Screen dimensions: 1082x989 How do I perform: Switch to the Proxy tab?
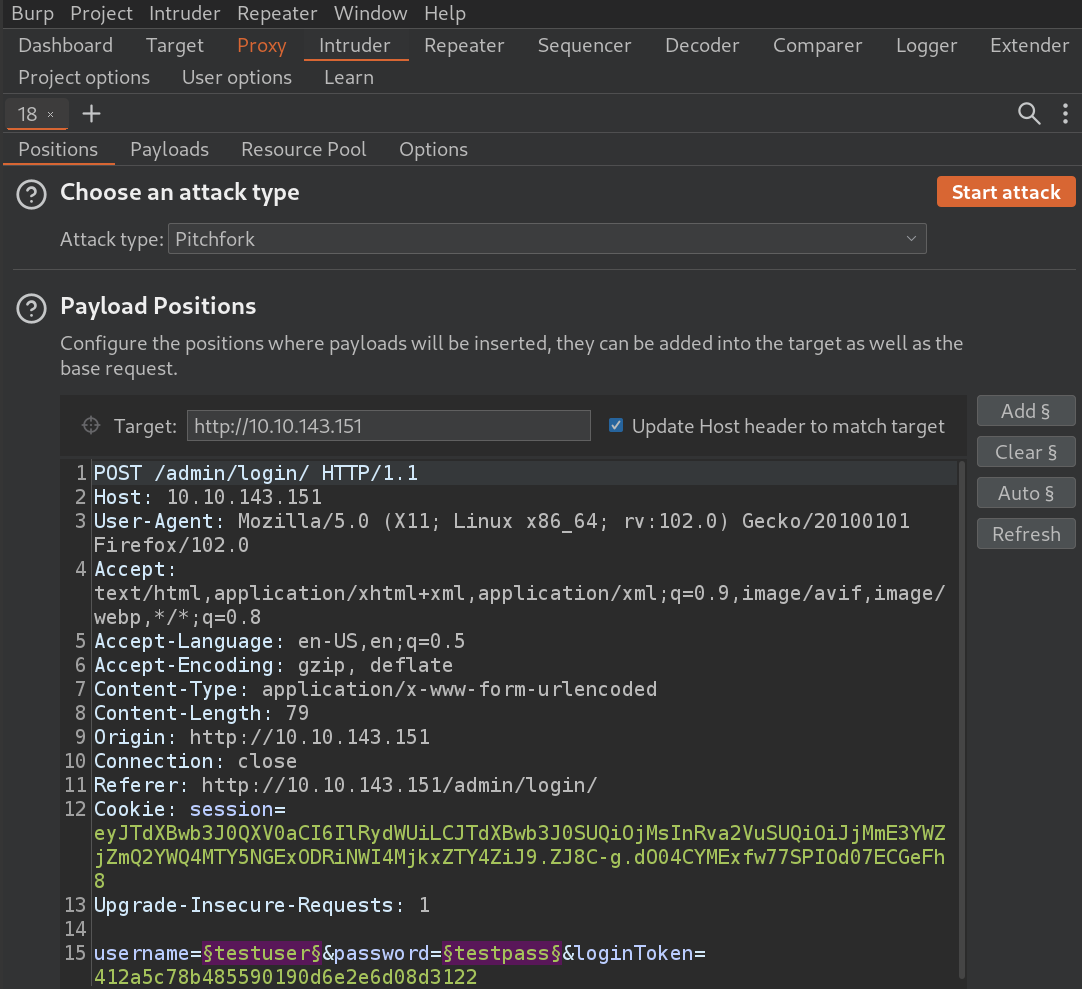(x=262, y=46)
